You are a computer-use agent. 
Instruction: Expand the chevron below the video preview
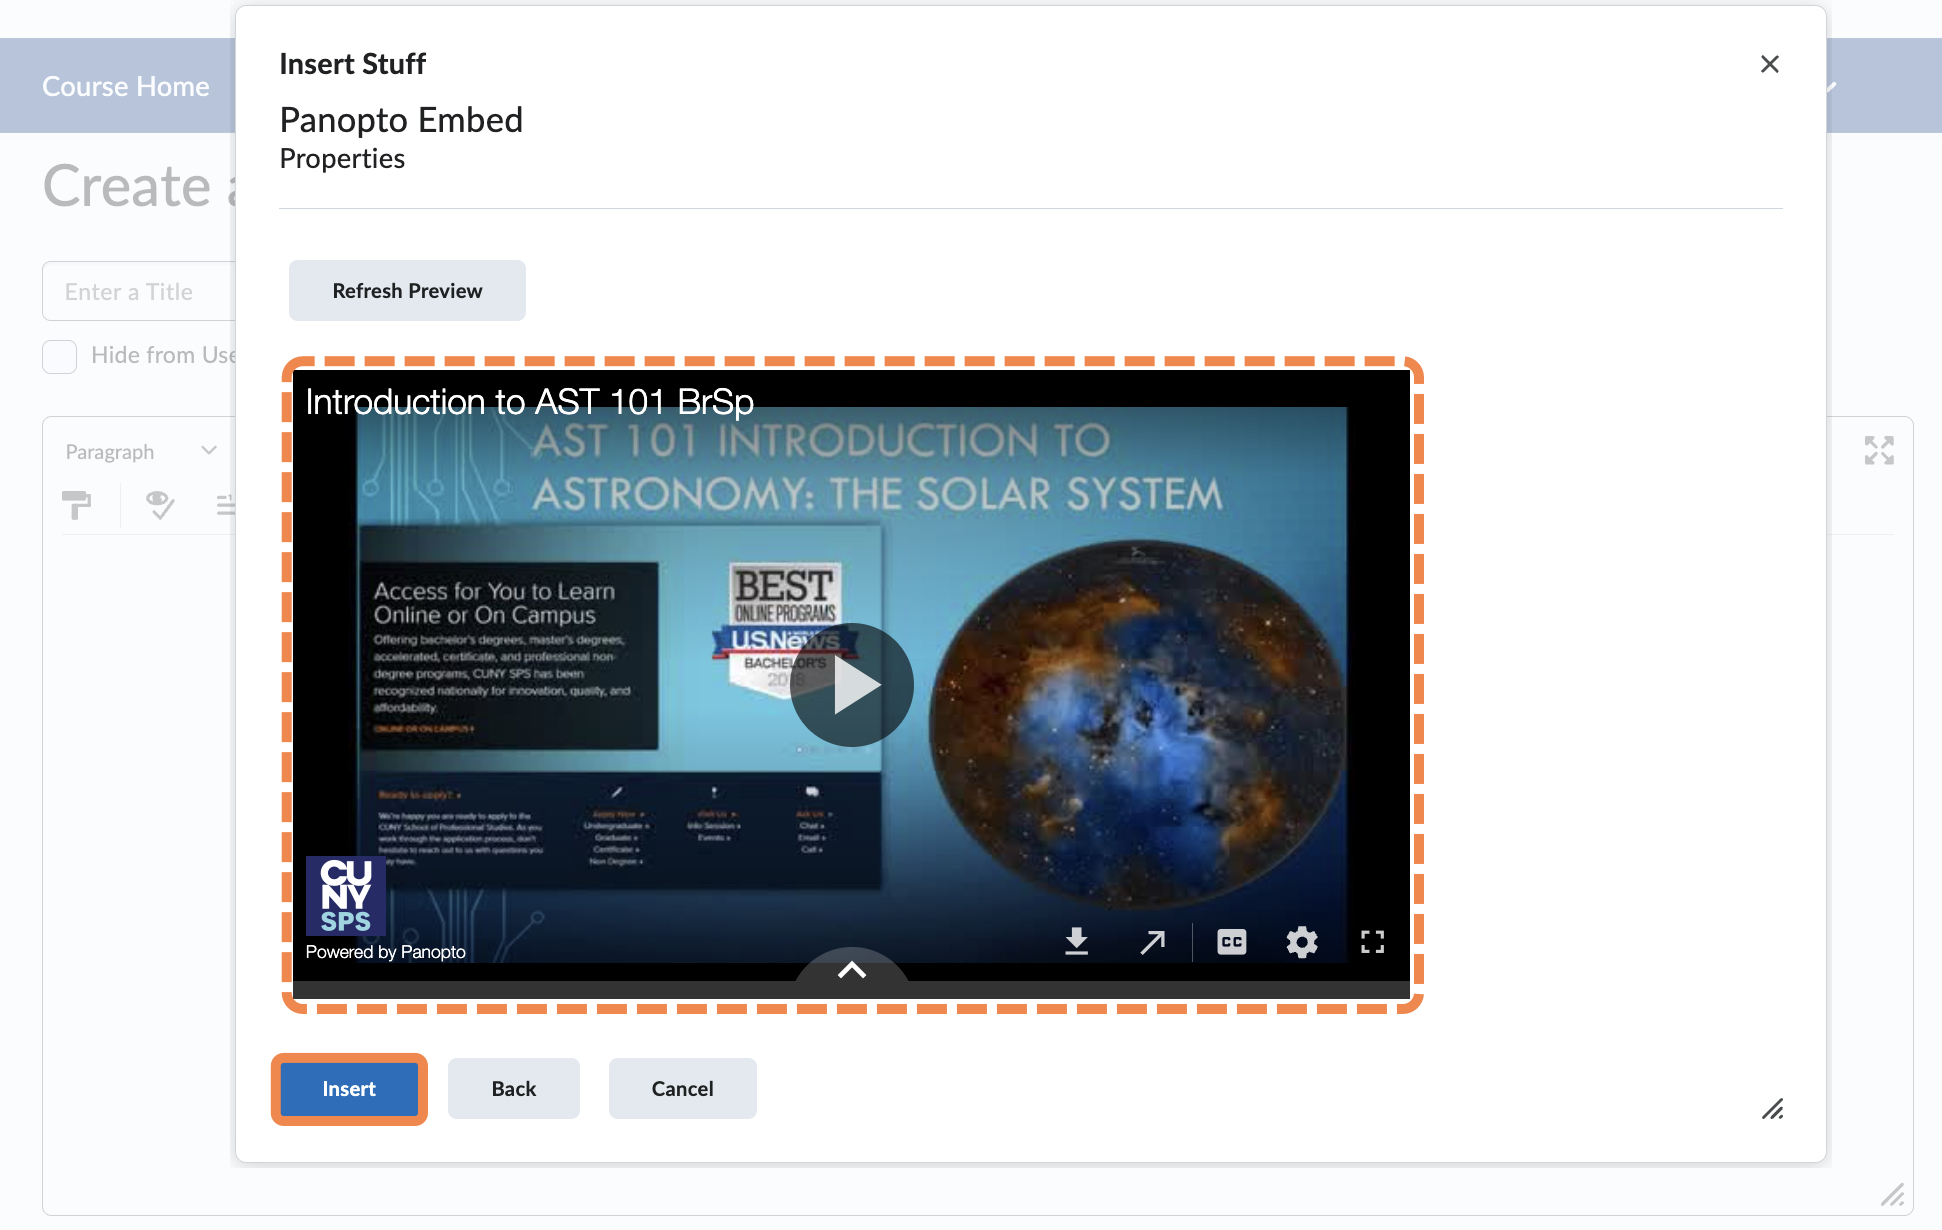851,970
